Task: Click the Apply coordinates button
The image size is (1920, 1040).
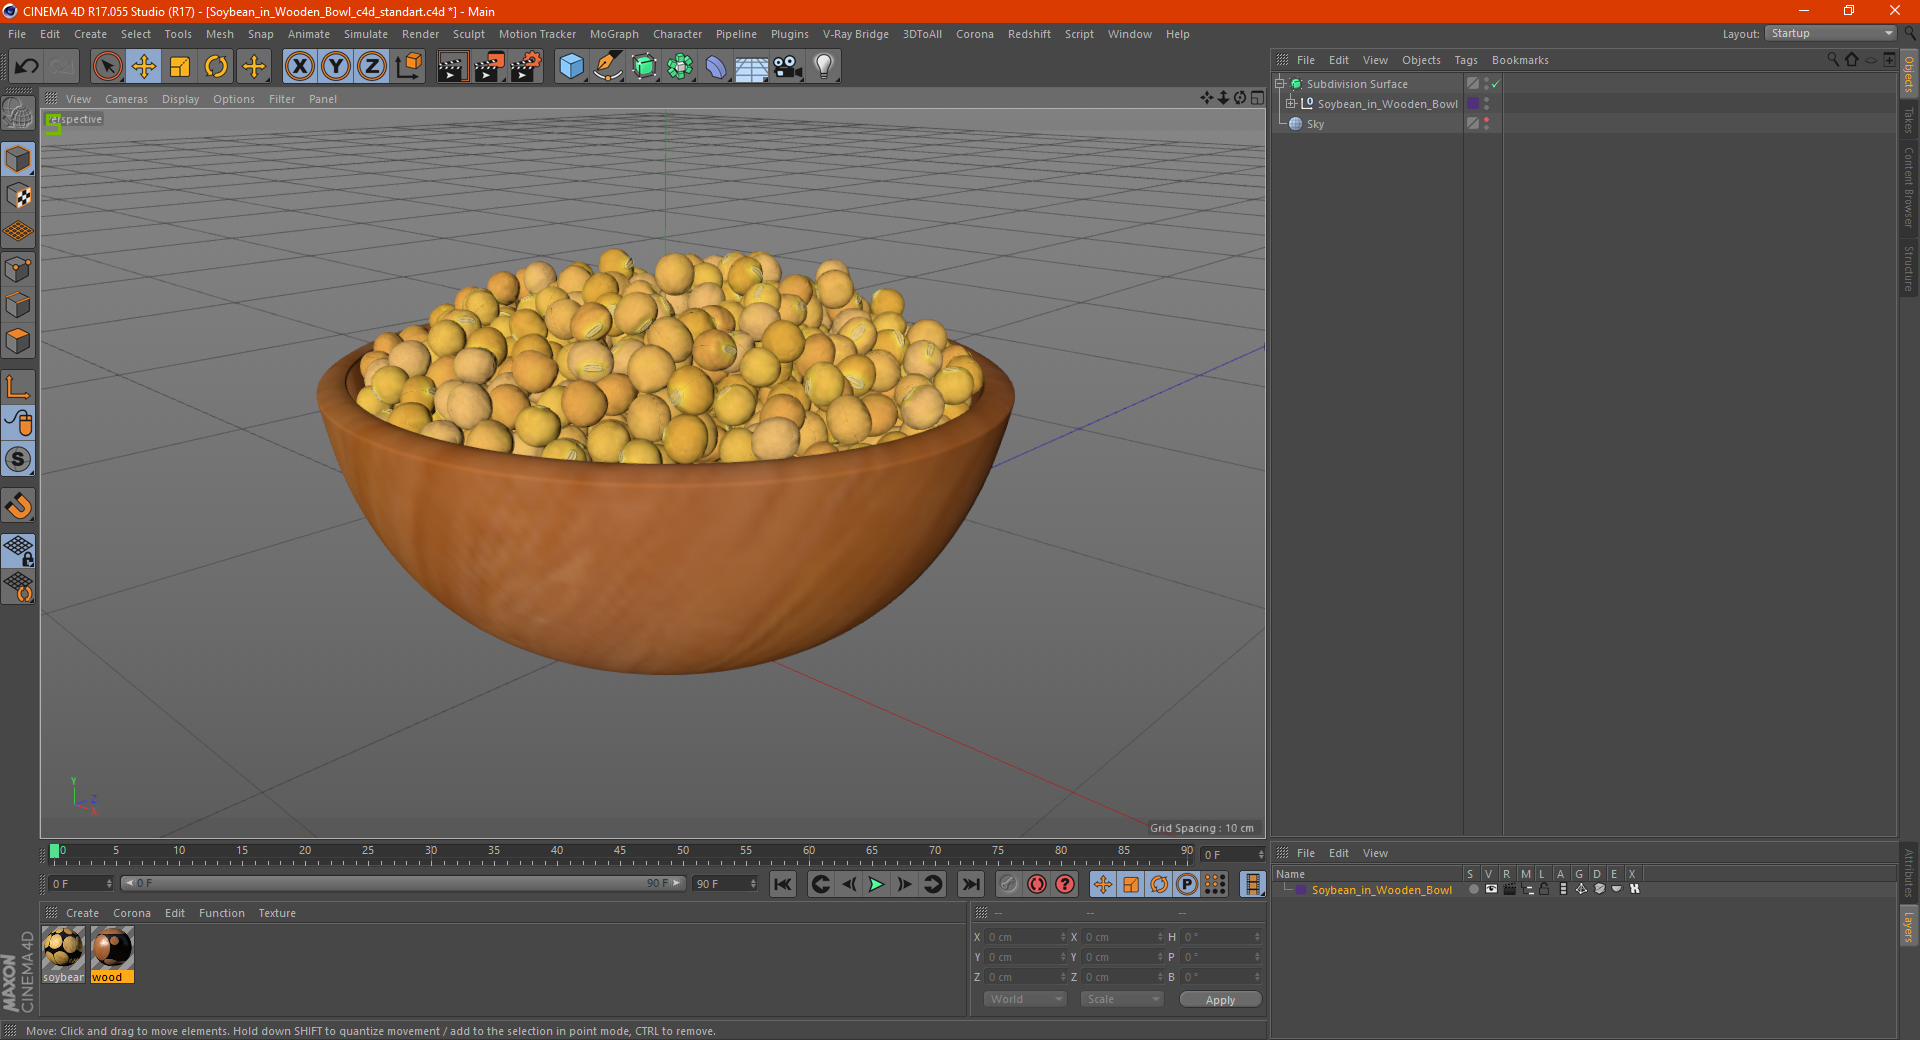Action: [x=1220, y=1000]
